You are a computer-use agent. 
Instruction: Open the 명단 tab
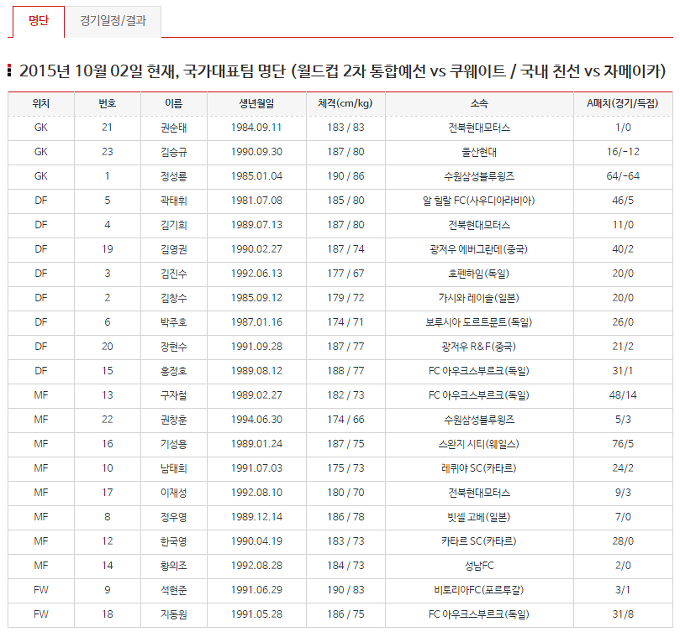pyautogui.click(x=39, y=21)
